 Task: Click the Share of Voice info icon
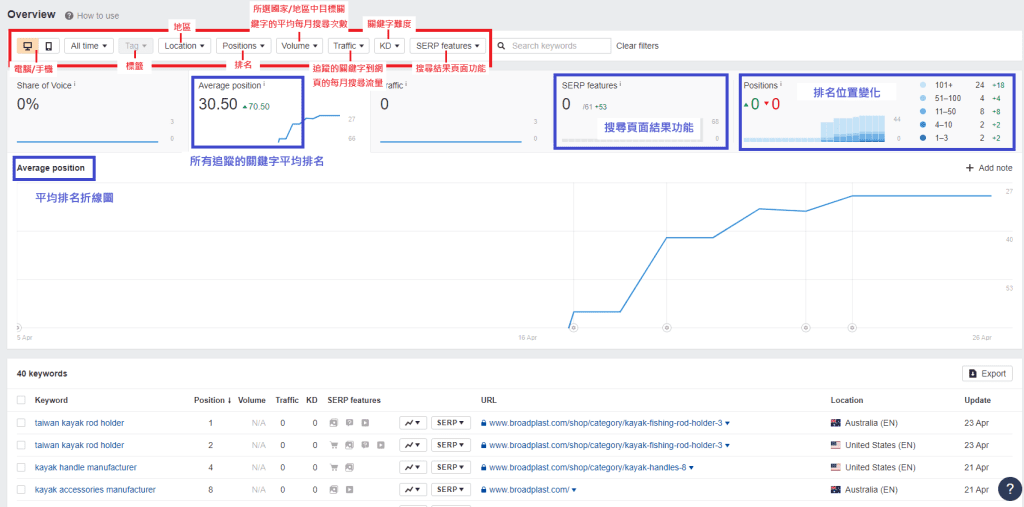tap(75, 84)
